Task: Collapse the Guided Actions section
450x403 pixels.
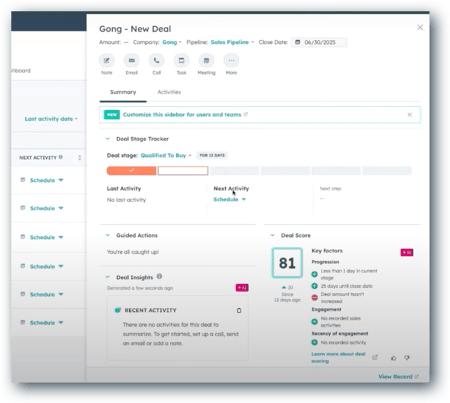Action: coord(108,235)
